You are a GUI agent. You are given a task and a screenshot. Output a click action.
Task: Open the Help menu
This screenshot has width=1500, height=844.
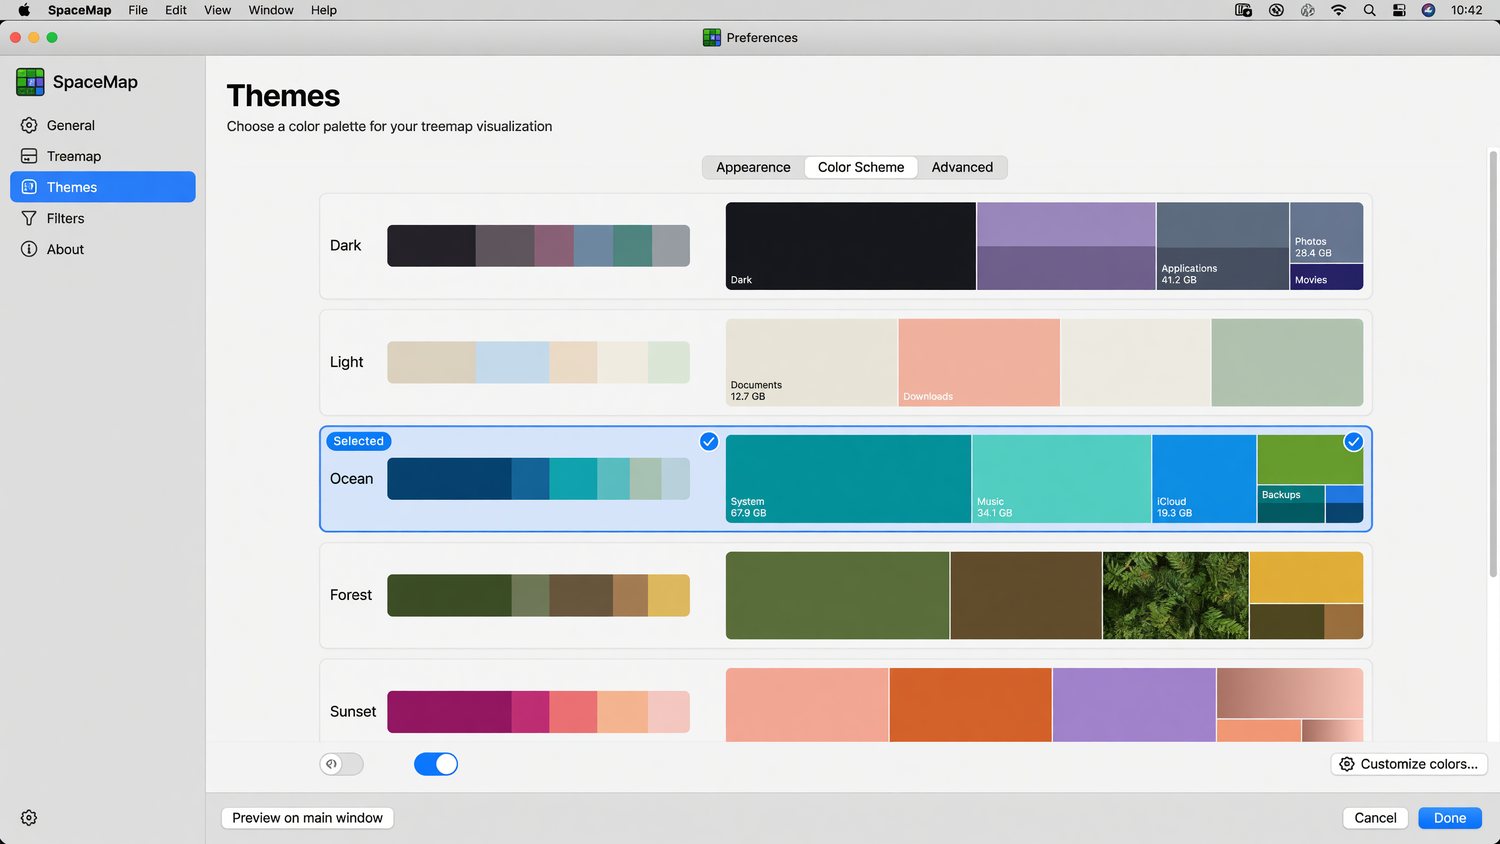[x=324, y=10]
